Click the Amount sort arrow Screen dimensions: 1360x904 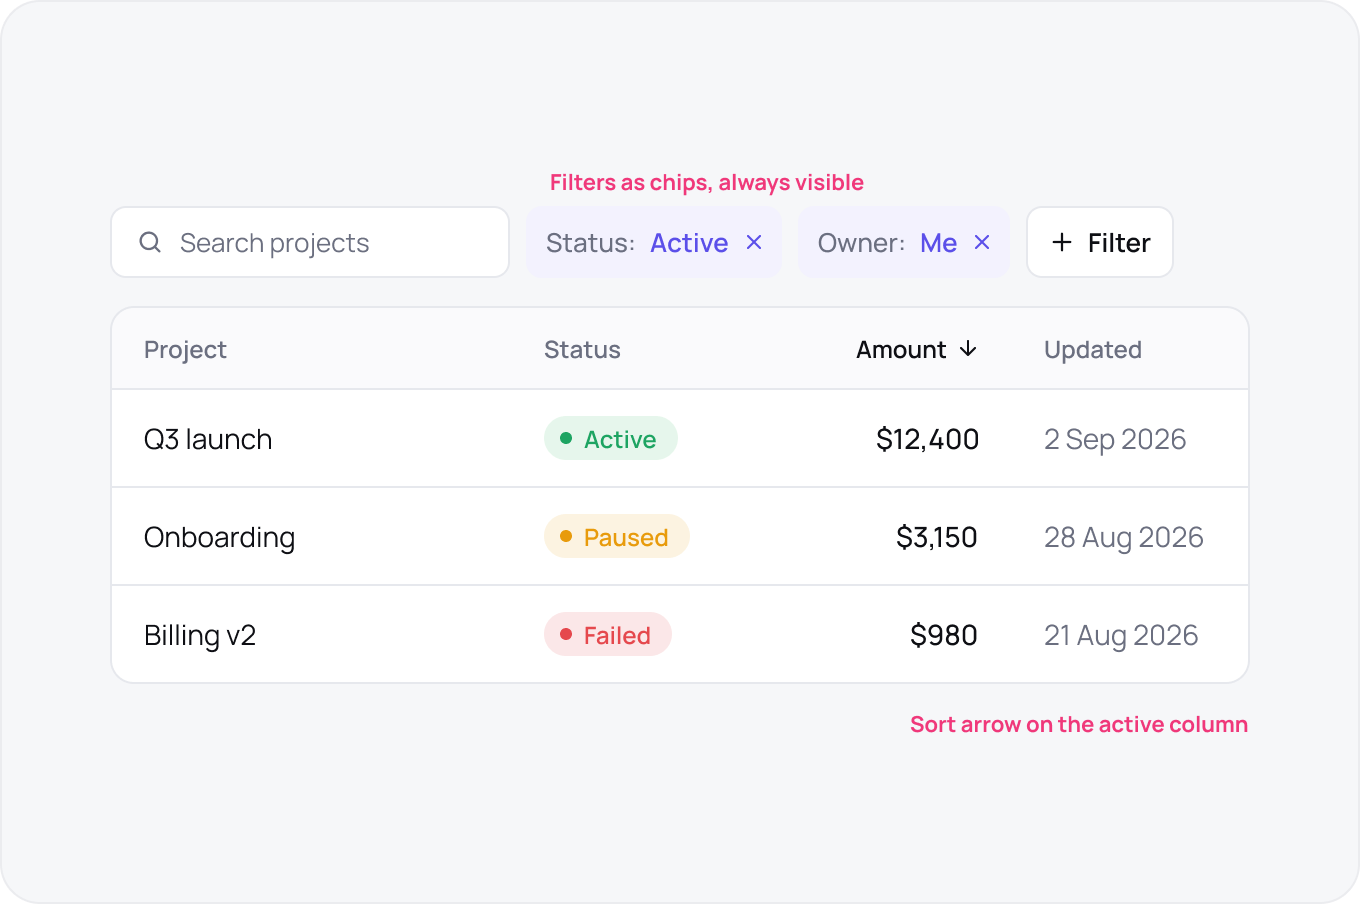[968, 349]
